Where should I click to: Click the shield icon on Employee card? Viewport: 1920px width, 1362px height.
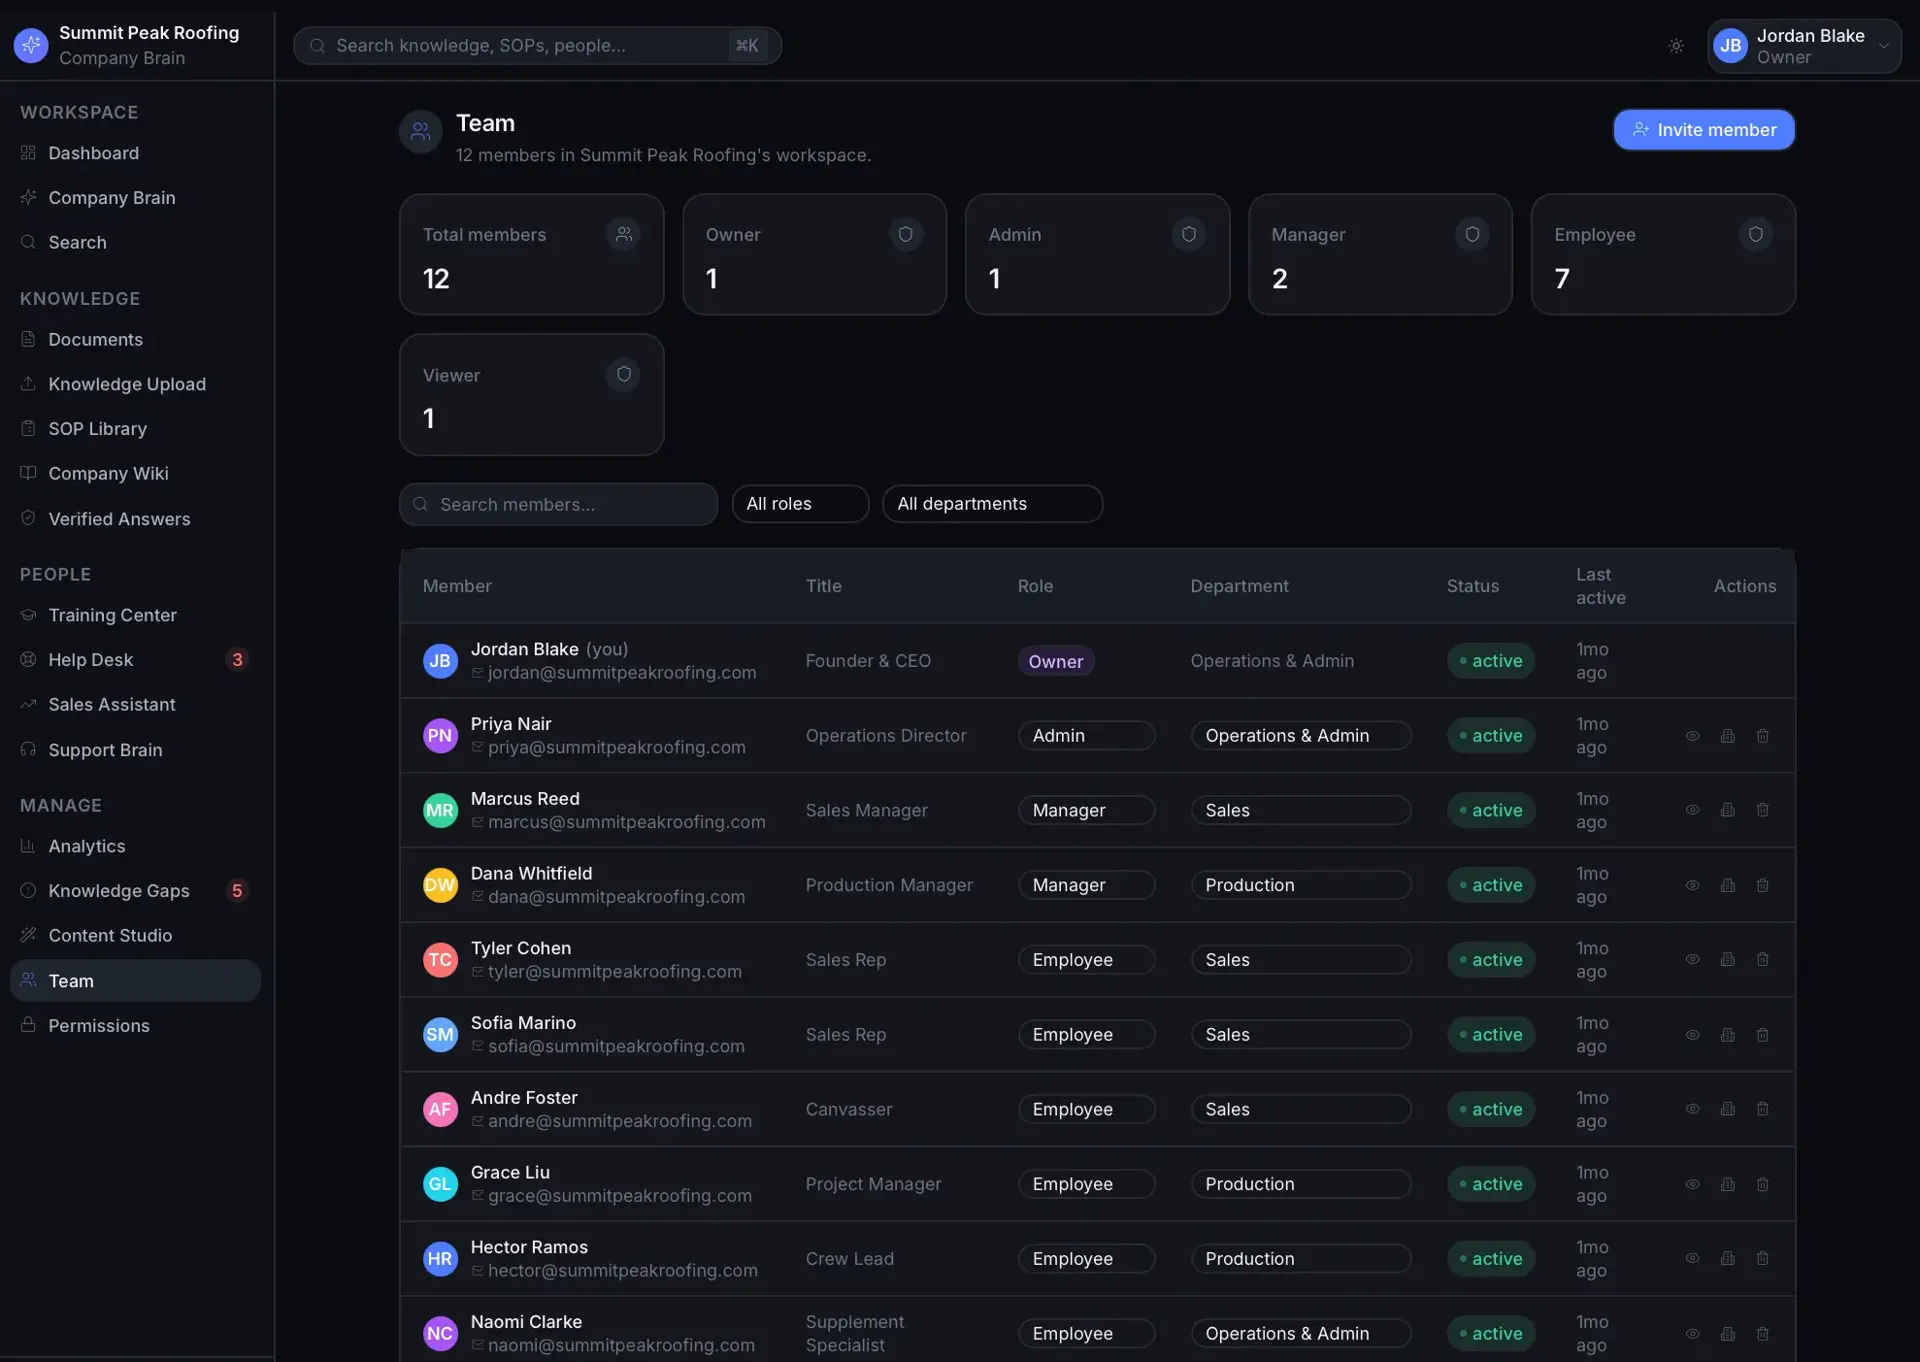coord(1755,234)
